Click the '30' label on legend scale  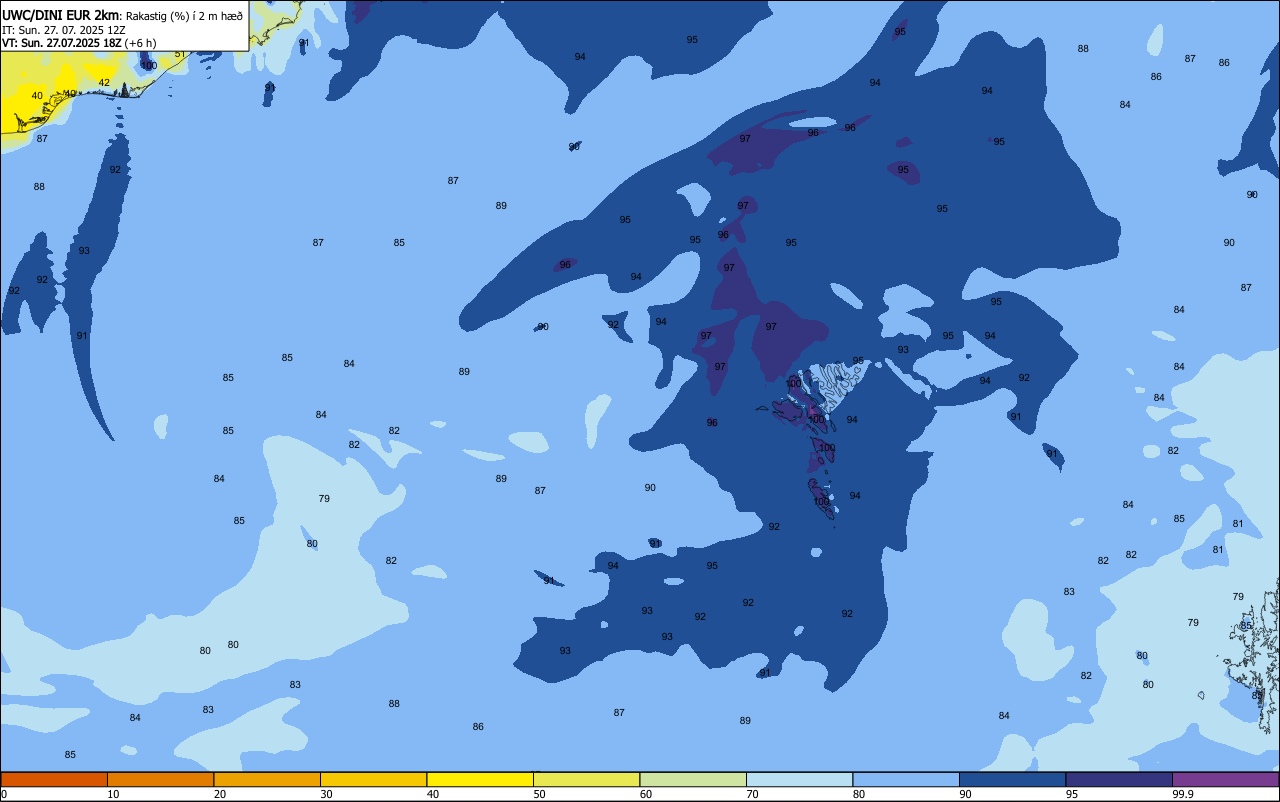click(x=326, y=794)
